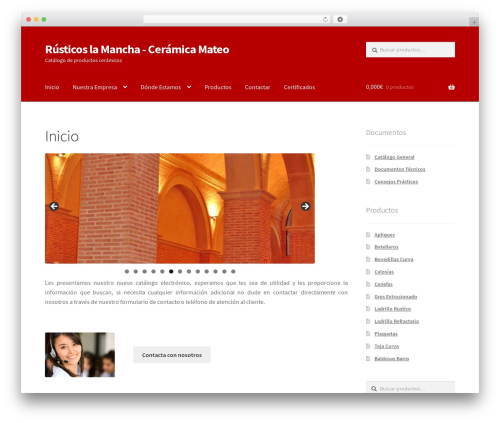This screenshot has width=500, height=423.
Task: Go to the Inicio menu item
Action: 52,87
